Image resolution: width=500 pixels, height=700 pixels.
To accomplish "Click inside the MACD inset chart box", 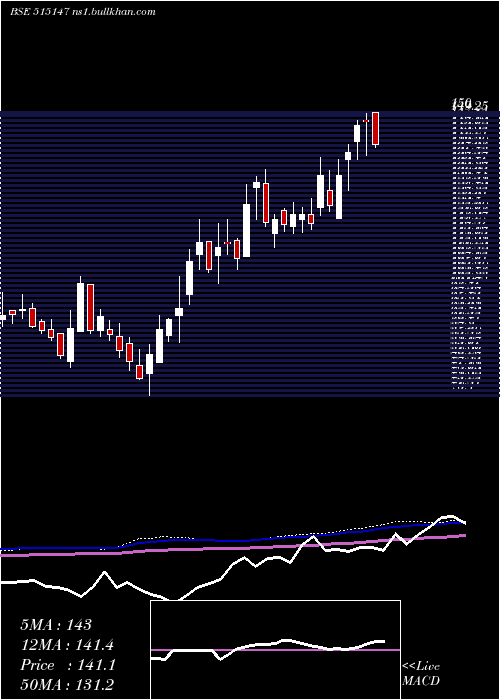I will pos(275,650).
